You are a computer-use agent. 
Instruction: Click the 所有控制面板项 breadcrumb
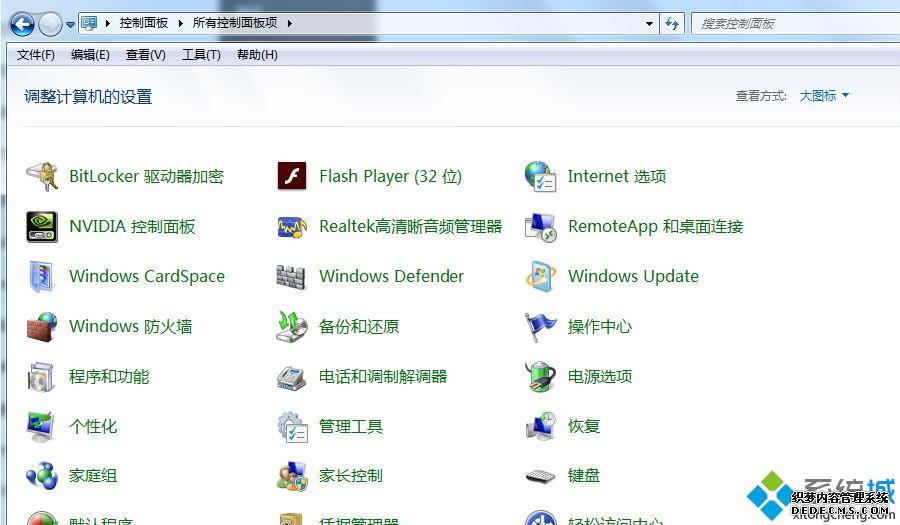point(235,23)
